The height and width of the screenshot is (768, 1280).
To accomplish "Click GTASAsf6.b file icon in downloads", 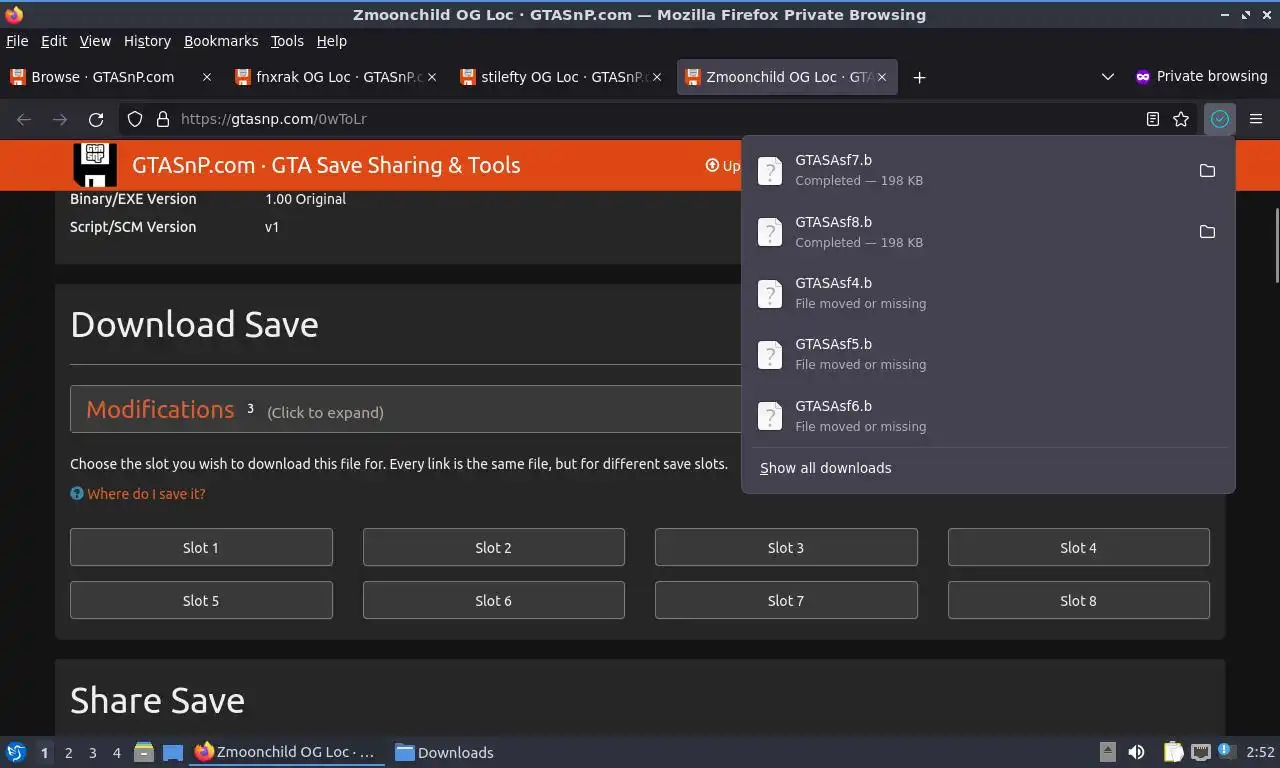I will [769, 416].
